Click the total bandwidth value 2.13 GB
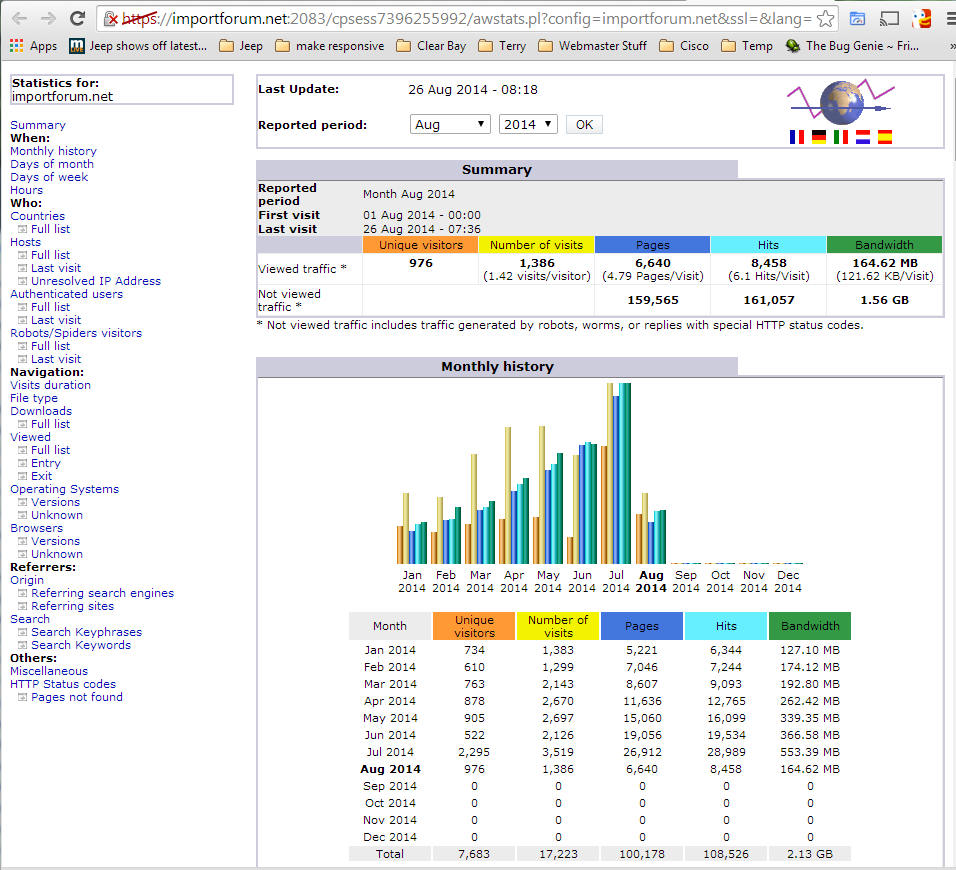This screenshot has height=870, width=956. pos(810,854)
